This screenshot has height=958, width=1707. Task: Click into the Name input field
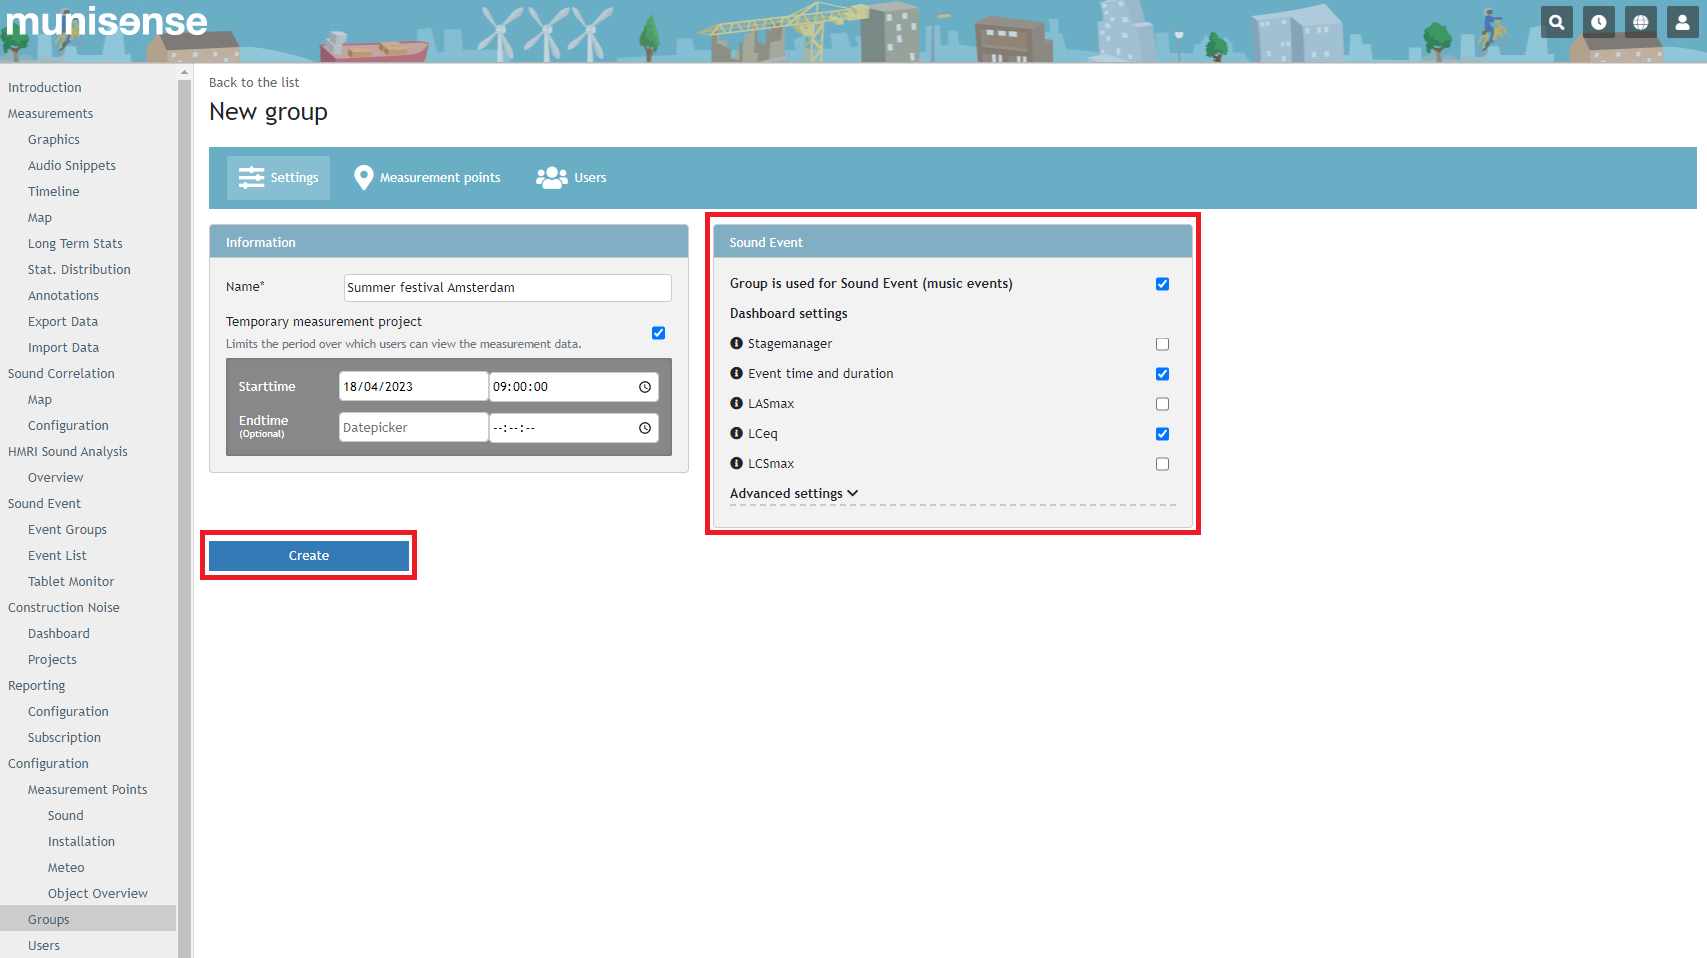coord(507,287)
